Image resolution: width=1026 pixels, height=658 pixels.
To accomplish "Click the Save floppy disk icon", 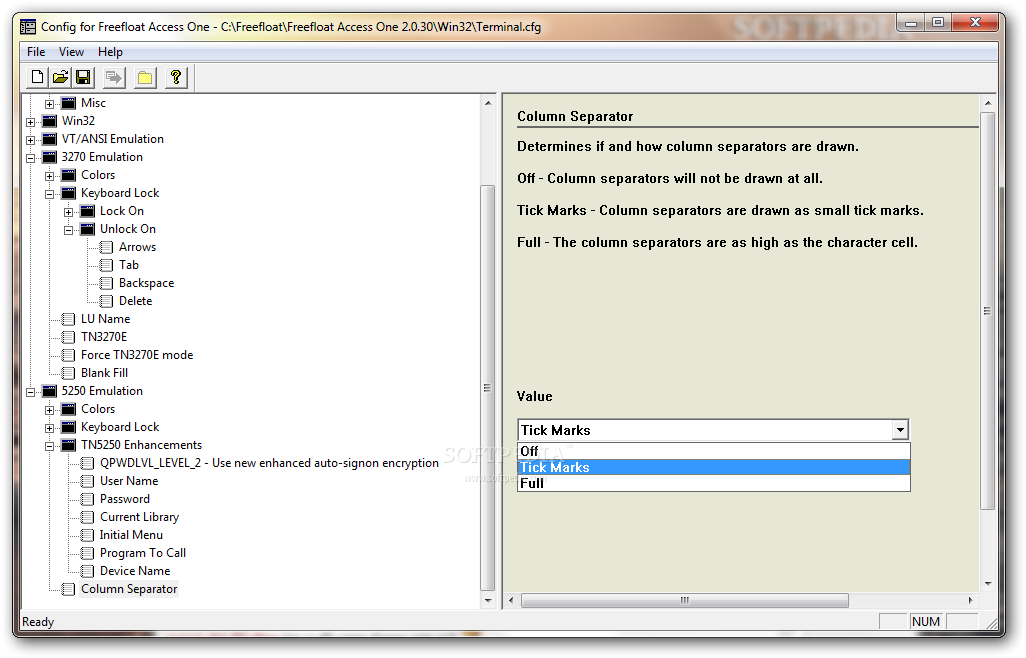I will [x=83, y=77].
